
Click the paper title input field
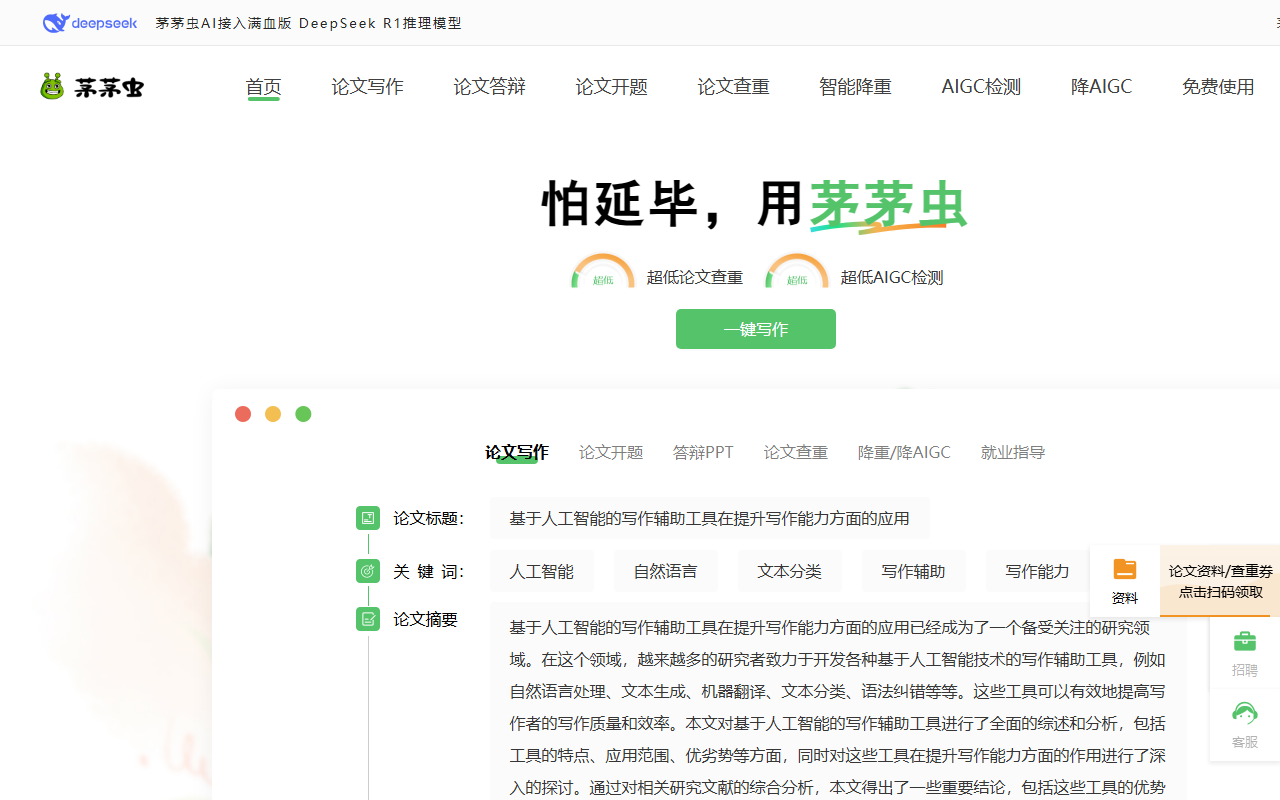tap(710, 518)
